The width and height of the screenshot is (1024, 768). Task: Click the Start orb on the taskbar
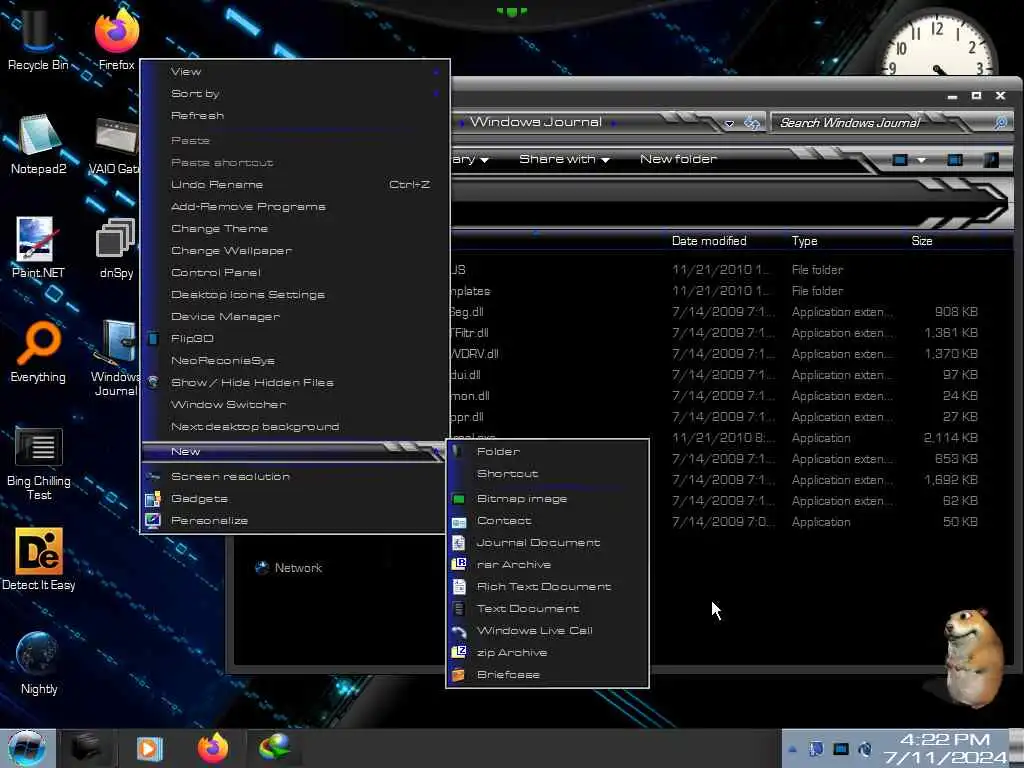[26, 748]
